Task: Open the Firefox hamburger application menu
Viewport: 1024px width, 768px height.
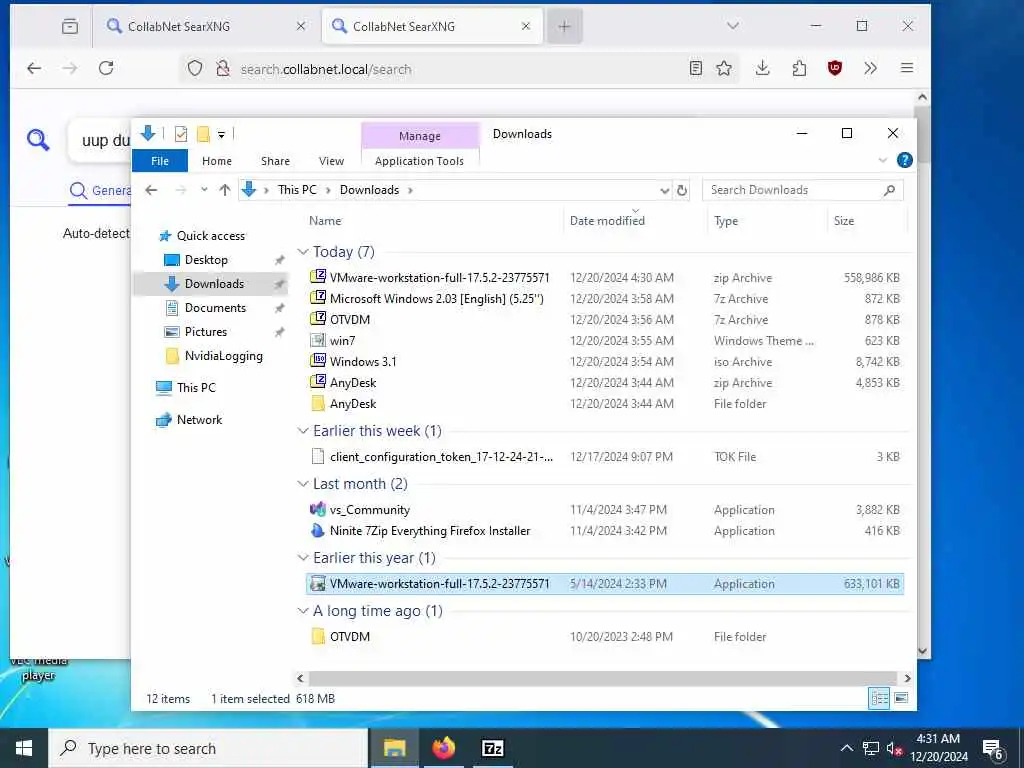Action: click(906, 68)
